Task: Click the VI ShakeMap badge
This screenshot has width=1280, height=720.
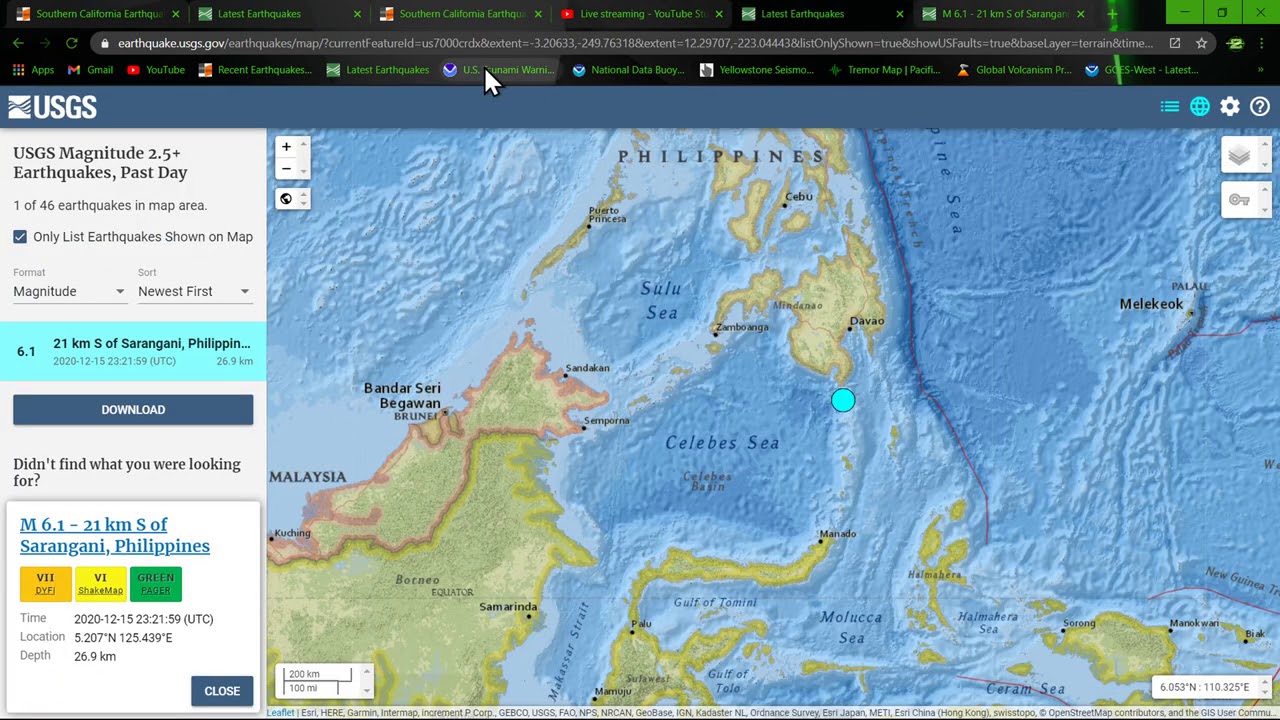Action: coord(100,583)
